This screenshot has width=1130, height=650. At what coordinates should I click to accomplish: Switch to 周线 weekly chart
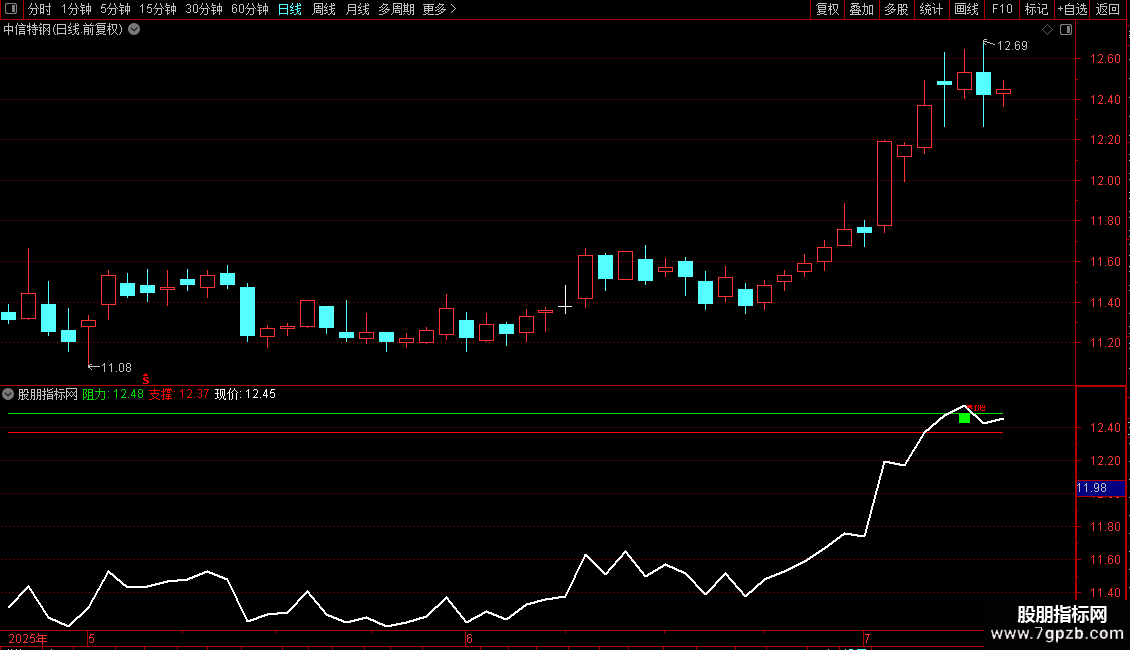tap(324, 9)
